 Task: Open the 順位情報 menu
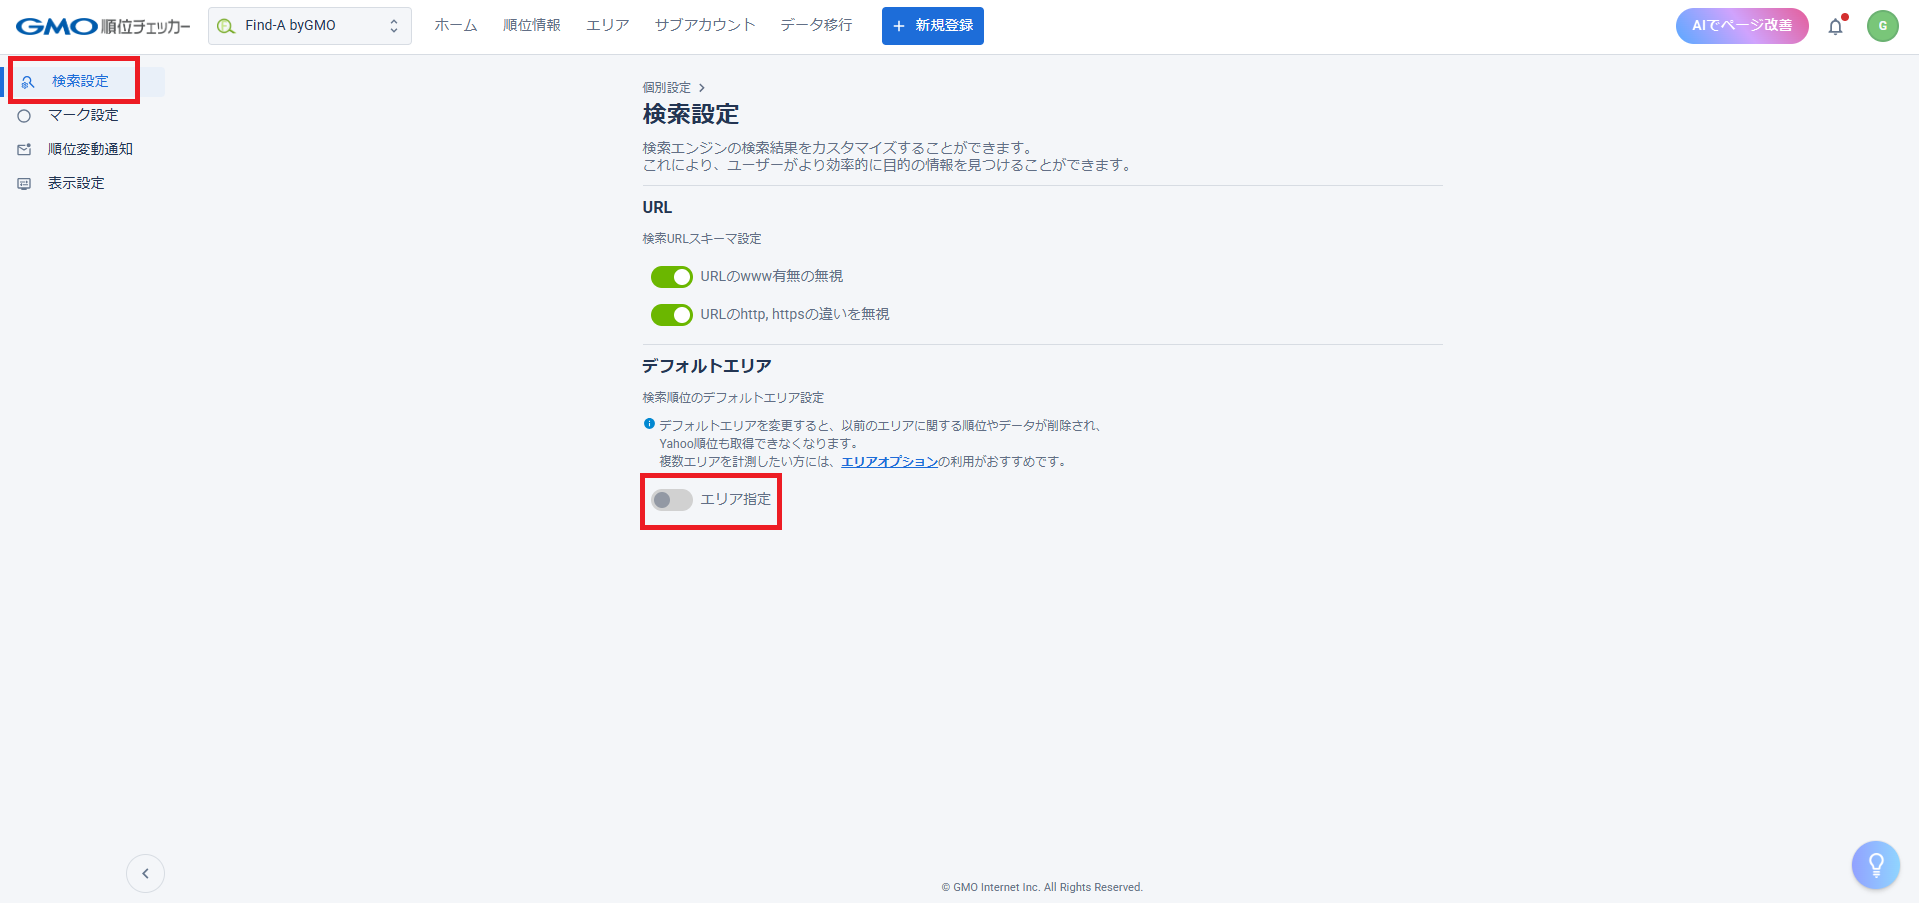tap(532, 25)
